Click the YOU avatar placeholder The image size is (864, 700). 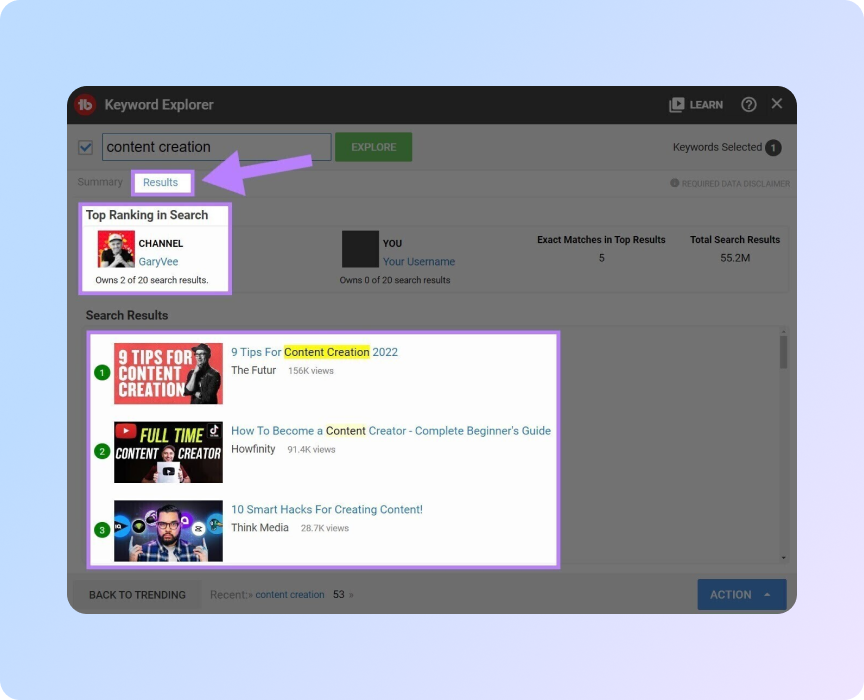360,248
